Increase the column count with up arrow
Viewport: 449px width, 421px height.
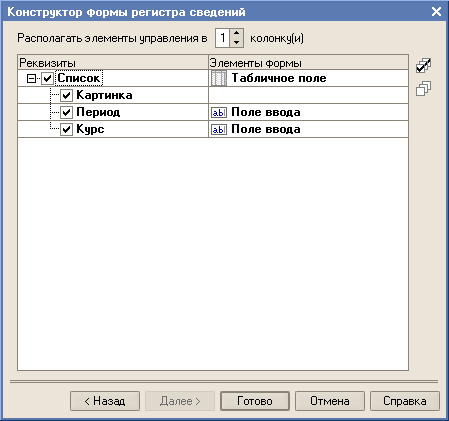coord(236,34)
